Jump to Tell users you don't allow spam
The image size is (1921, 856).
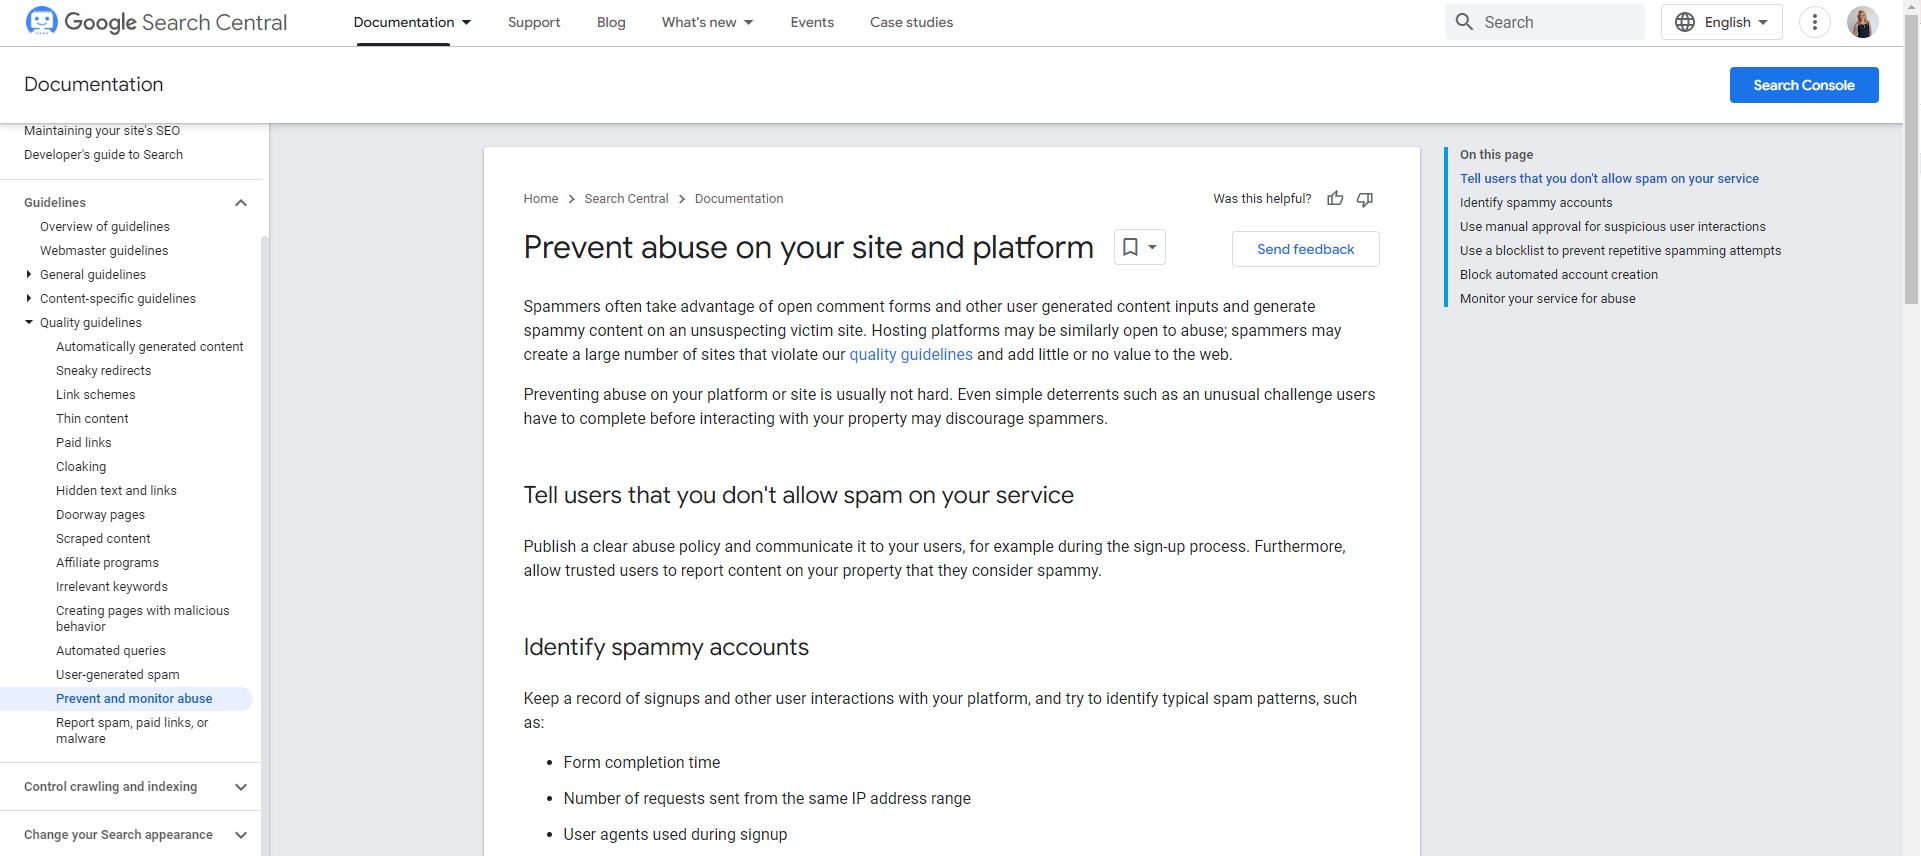click(x=1609, y=179)
